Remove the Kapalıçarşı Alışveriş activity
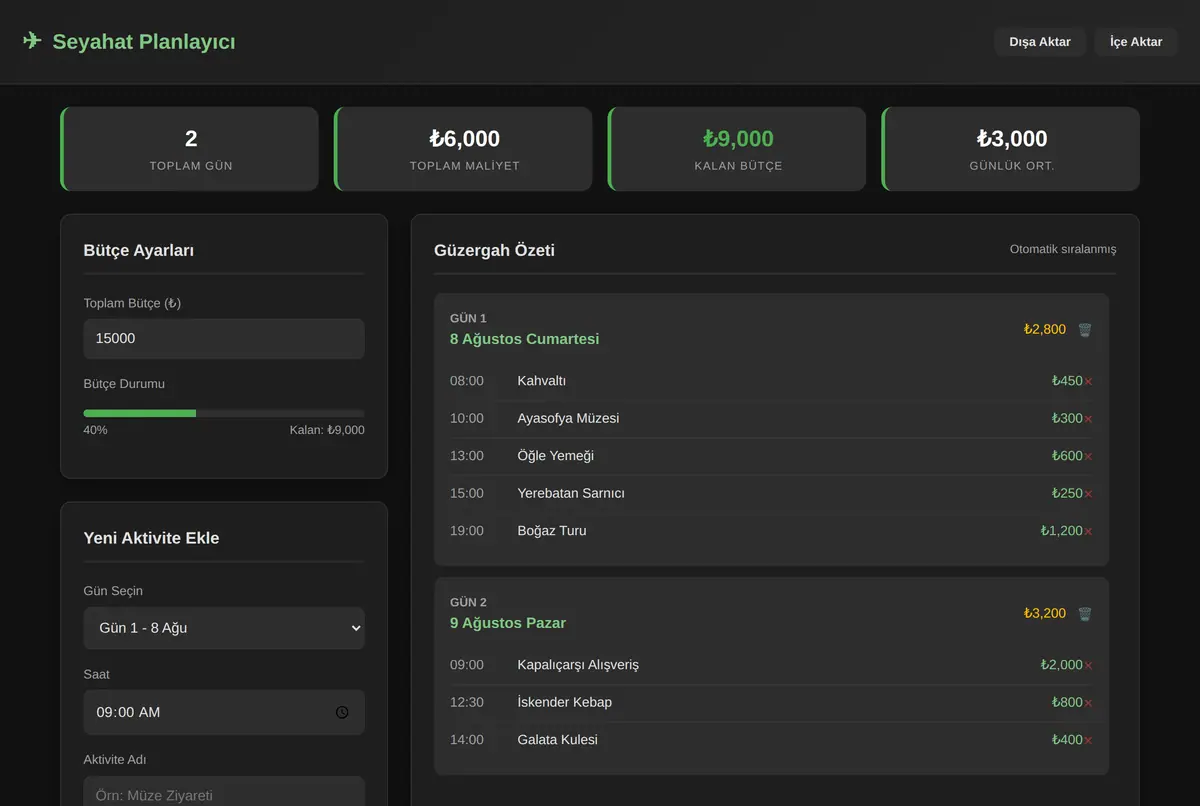Screen dimensions: 1200x806 [x=1088, y=665]
